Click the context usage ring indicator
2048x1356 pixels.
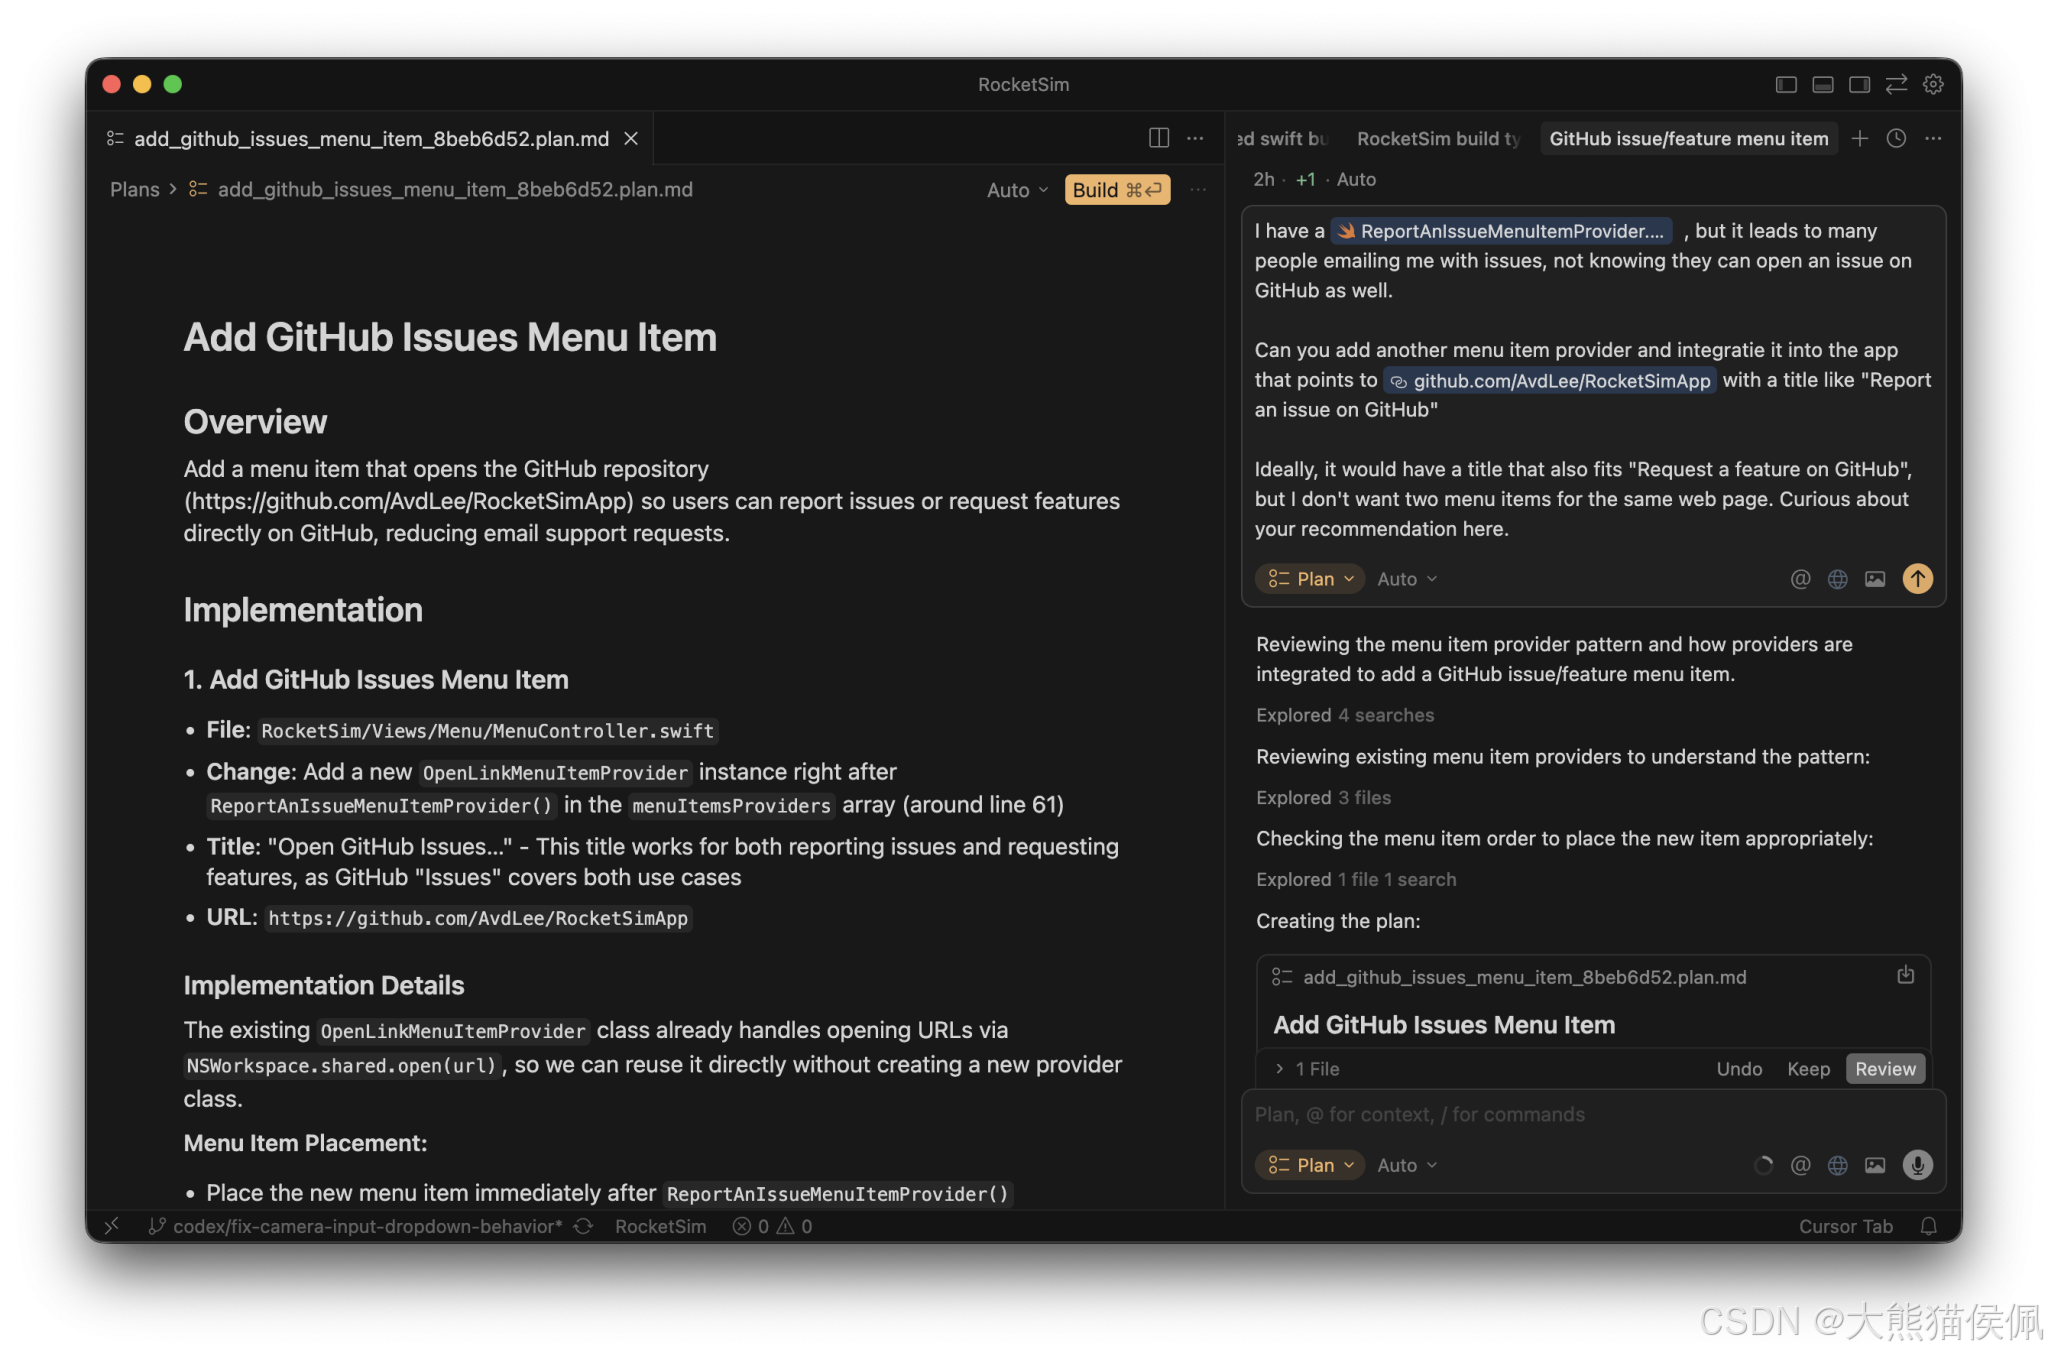click(x=1763, y=1165)
